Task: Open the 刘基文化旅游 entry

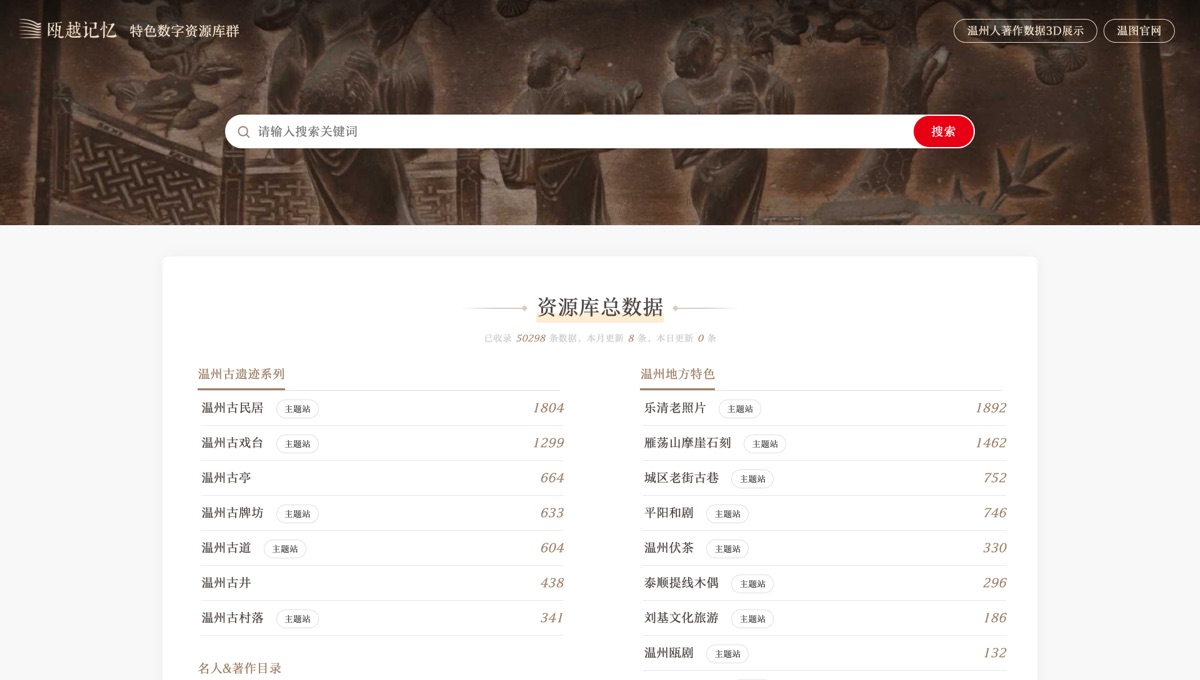Action: point(681,618)
